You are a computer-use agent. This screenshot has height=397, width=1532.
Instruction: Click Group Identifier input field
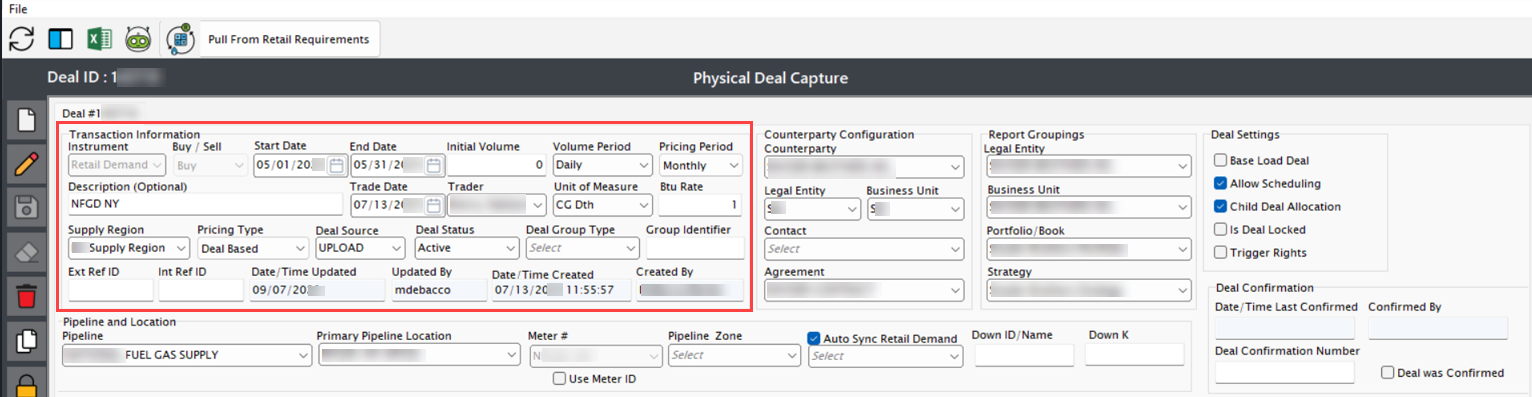695,247
